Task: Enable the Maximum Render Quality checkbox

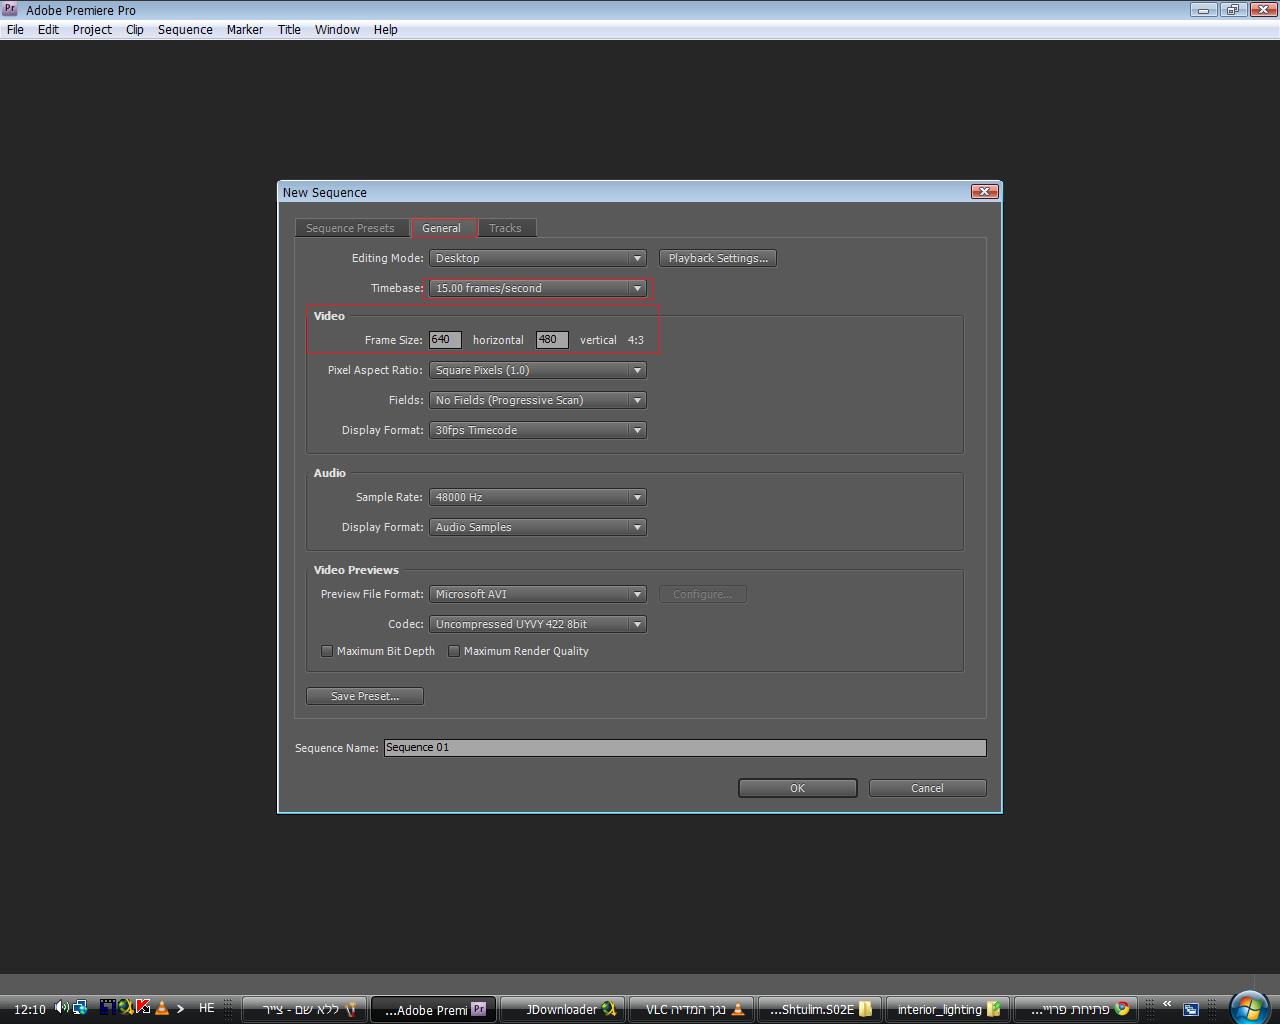Action: click(454, 651)
